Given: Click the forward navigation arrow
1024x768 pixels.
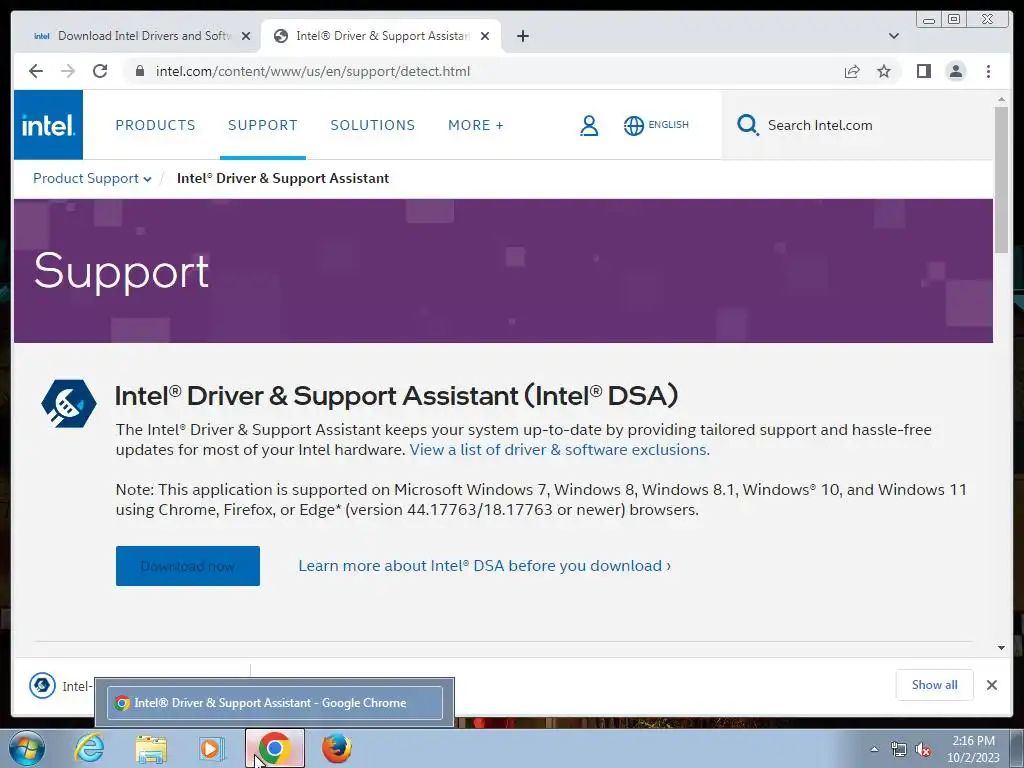Looking at the screenshot, I should [68, 71].
